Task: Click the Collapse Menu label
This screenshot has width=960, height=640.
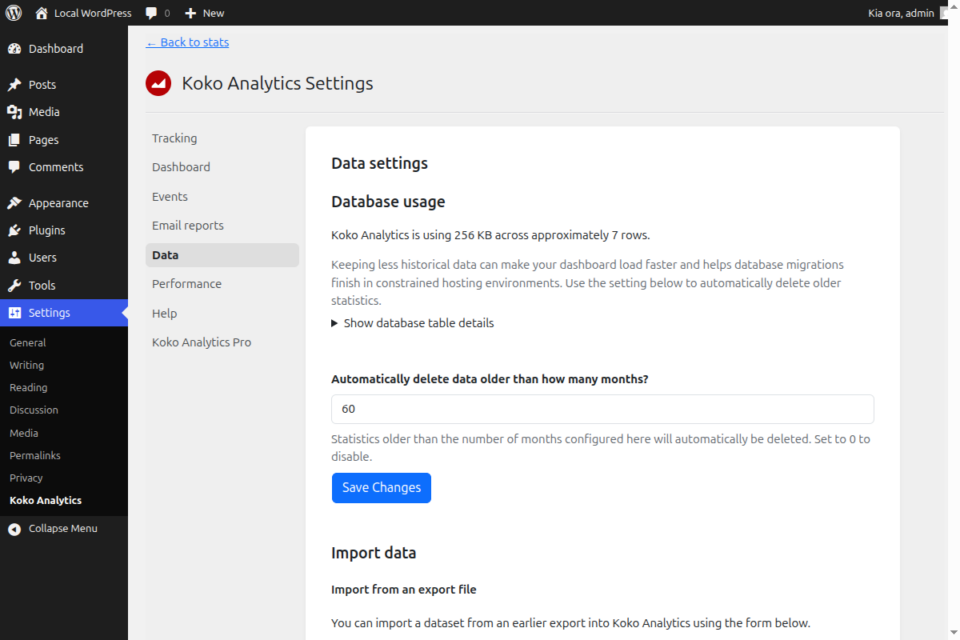Action: click(63, 529)
